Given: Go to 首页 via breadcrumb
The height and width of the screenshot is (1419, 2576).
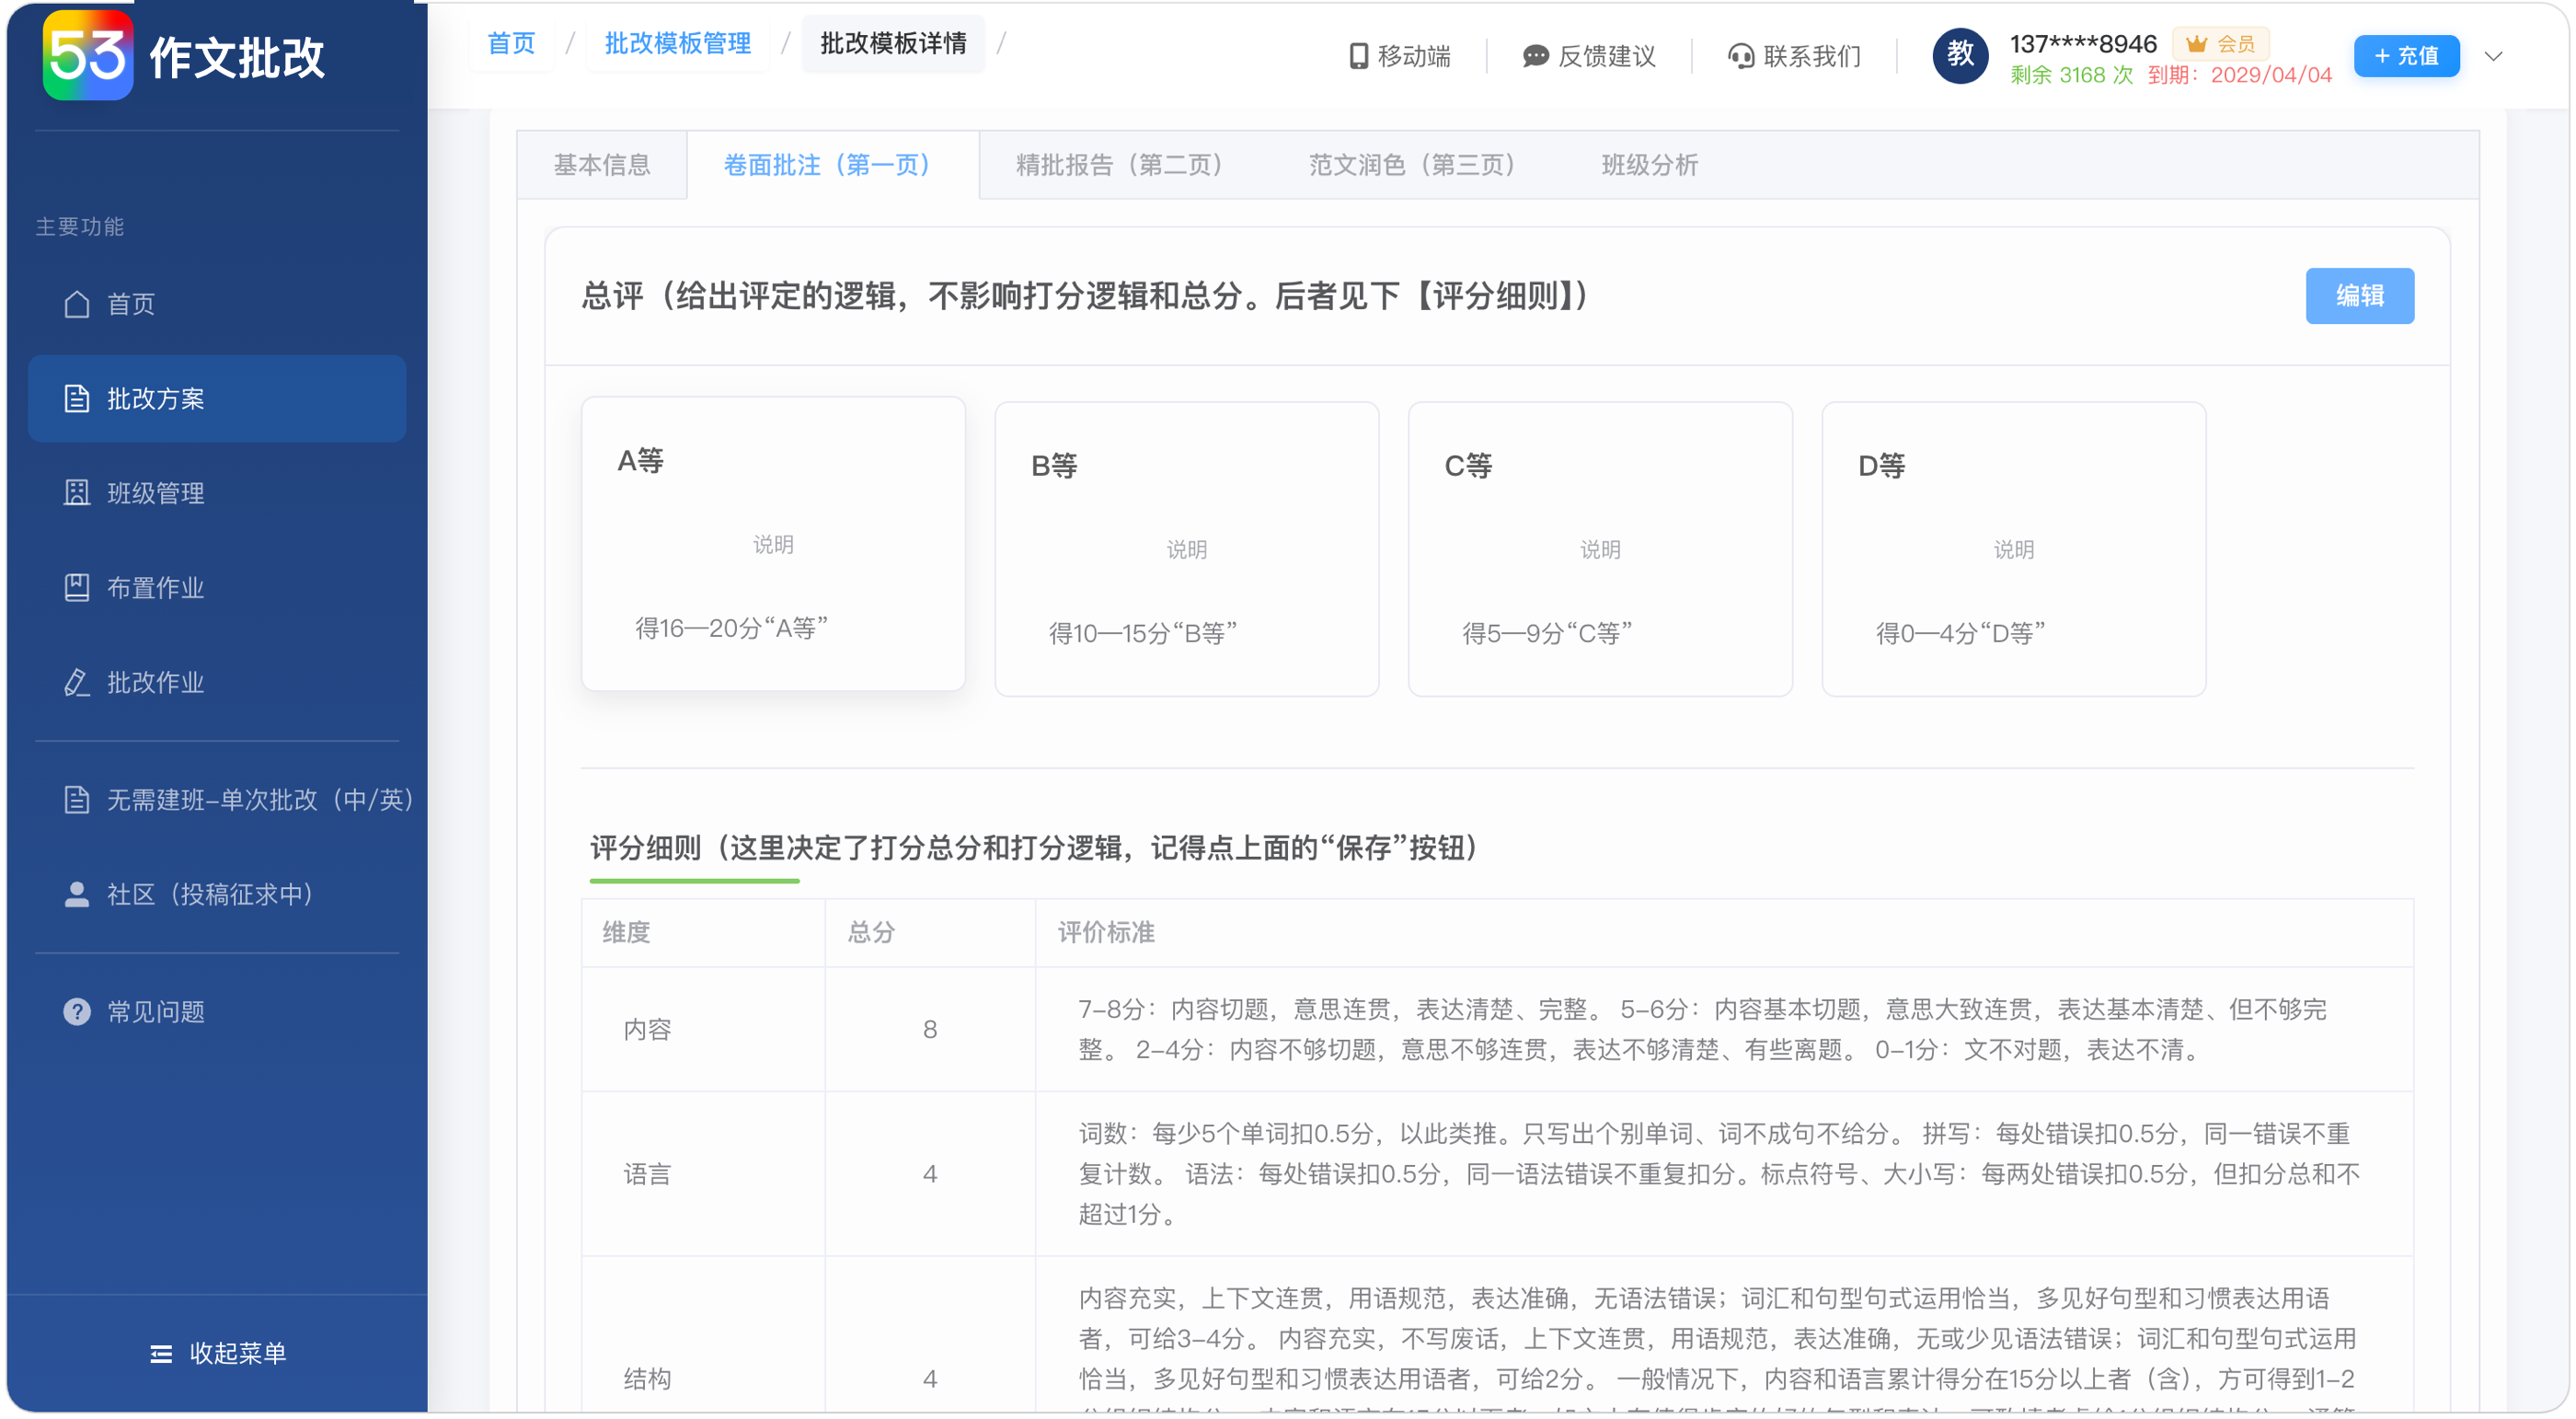Looking at the screenshot, I should [x=511, y=43].
